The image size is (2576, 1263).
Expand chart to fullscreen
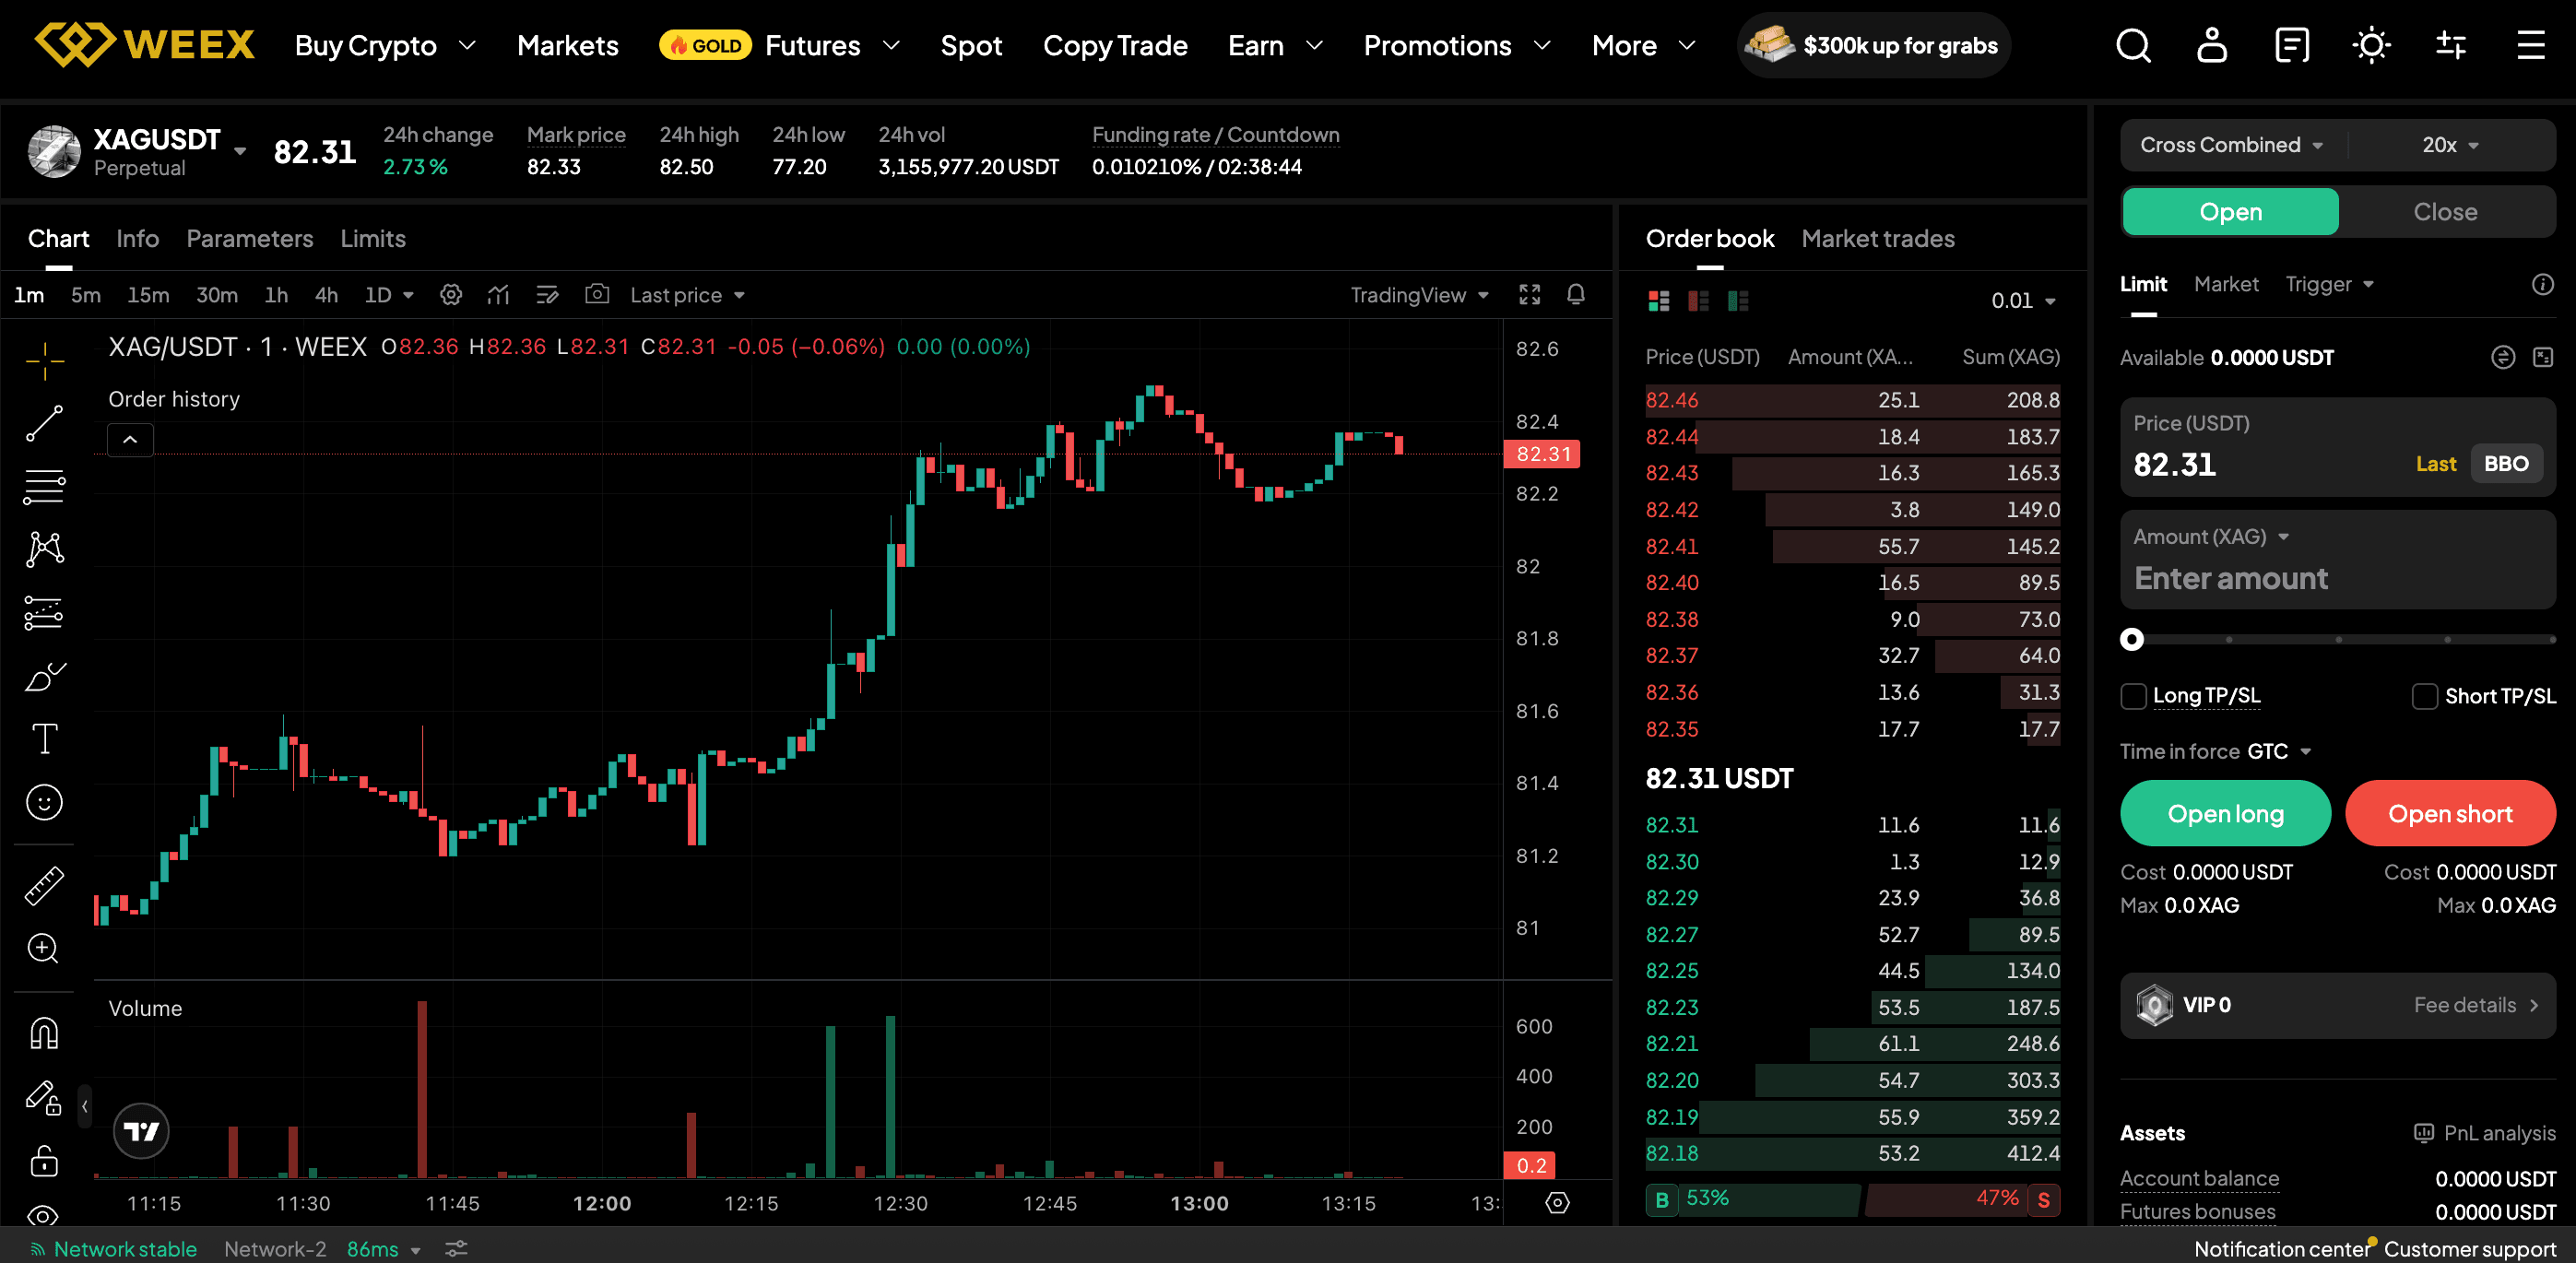[1529, 294]
